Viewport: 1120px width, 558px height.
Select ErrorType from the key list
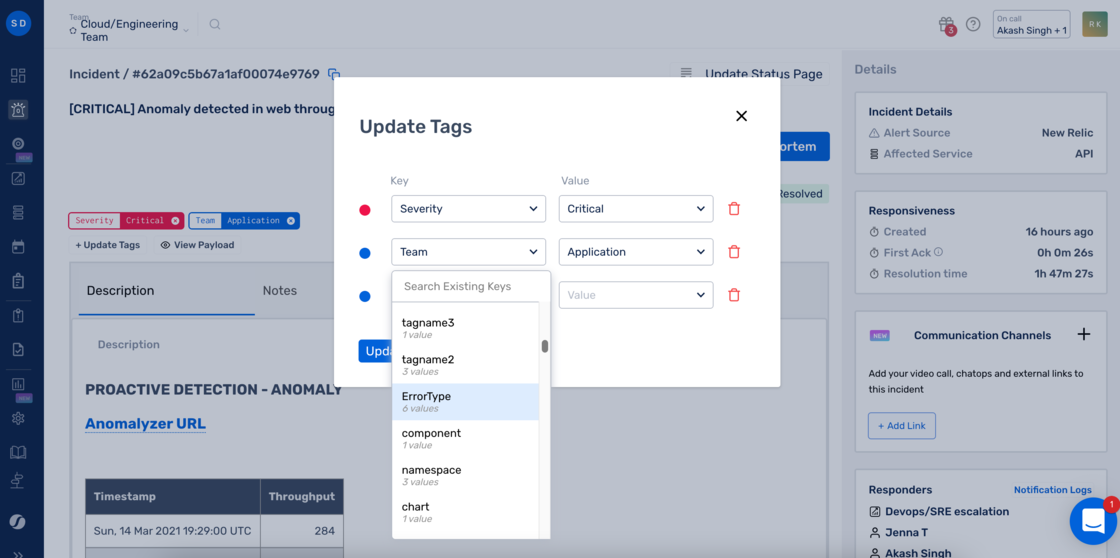[x=465, y=402]
